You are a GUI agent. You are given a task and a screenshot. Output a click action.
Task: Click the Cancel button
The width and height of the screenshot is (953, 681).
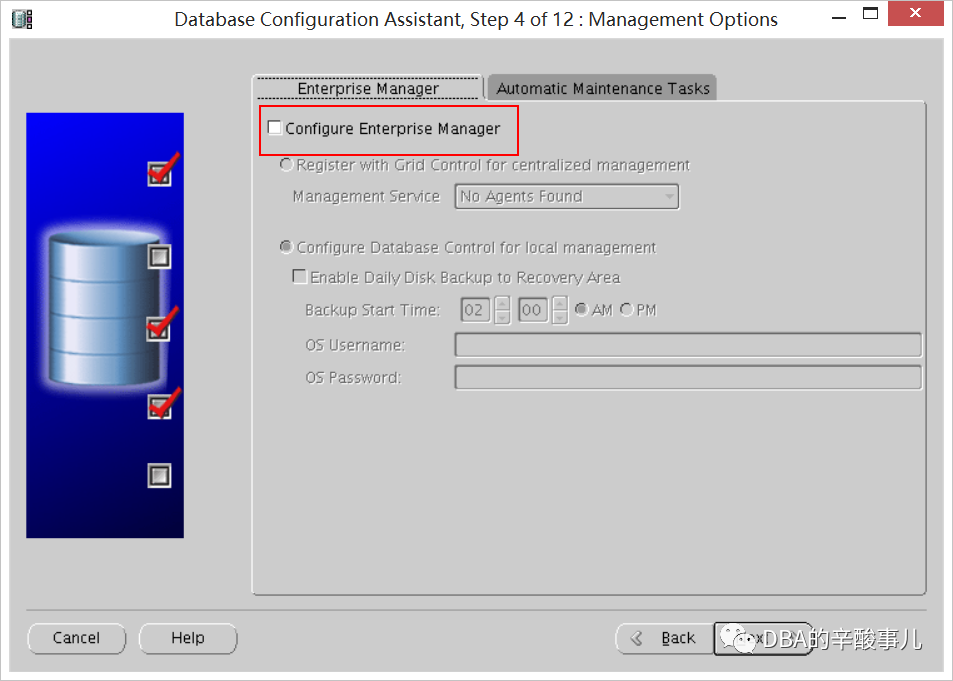pyautogui.click(x=77, y=638)
